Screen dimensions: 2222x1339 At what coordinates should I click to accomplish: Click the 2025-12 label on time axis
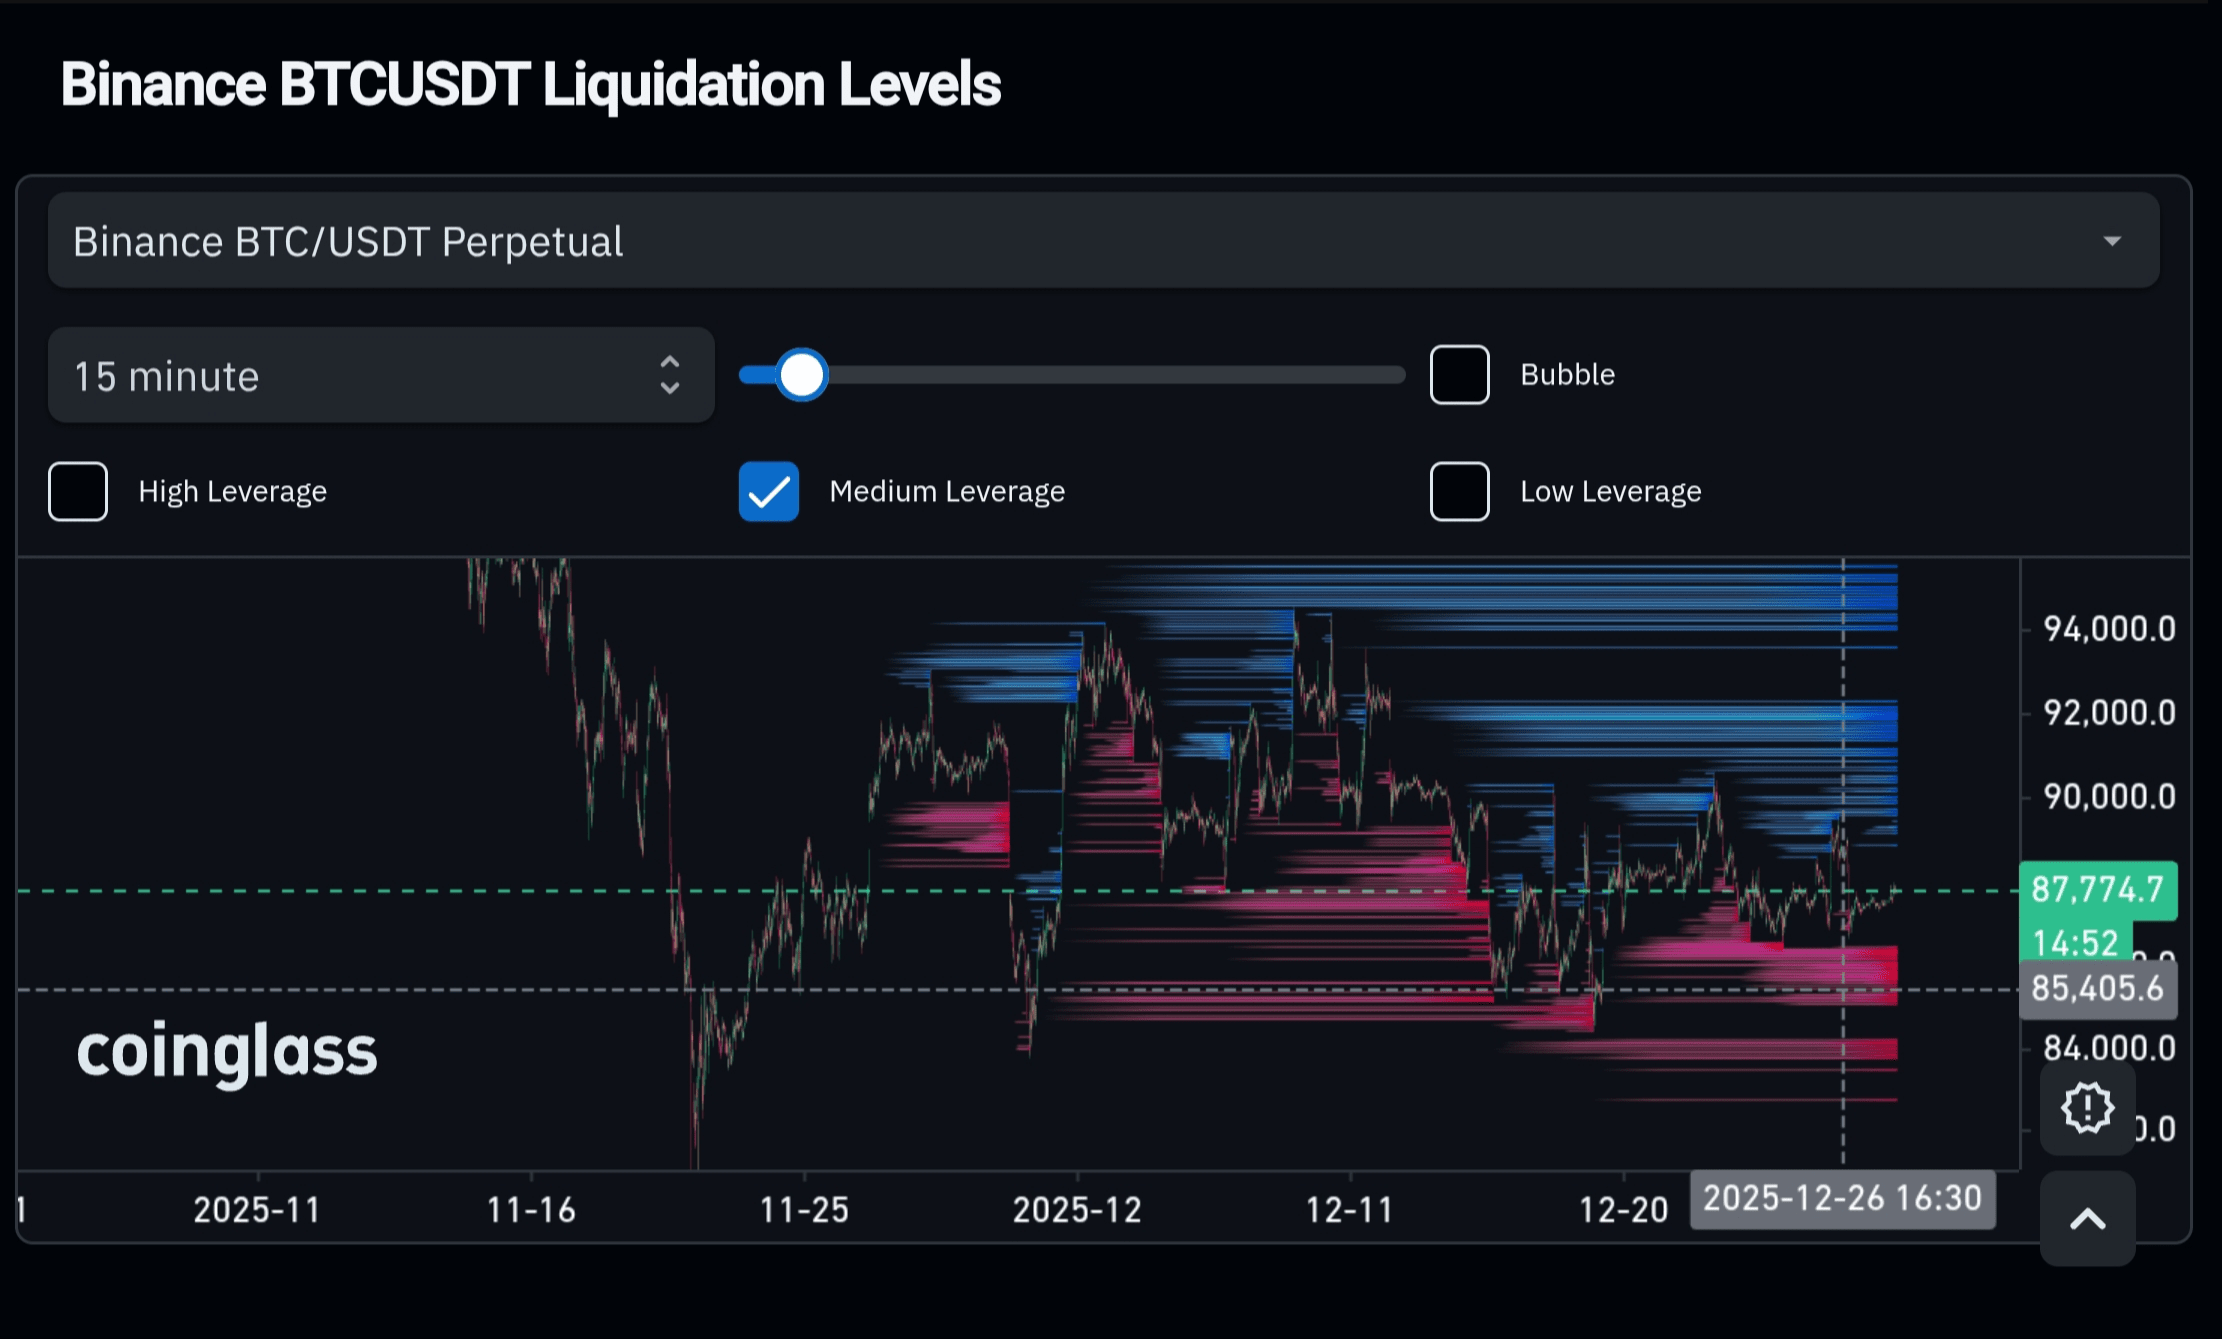[1077, 1210]
